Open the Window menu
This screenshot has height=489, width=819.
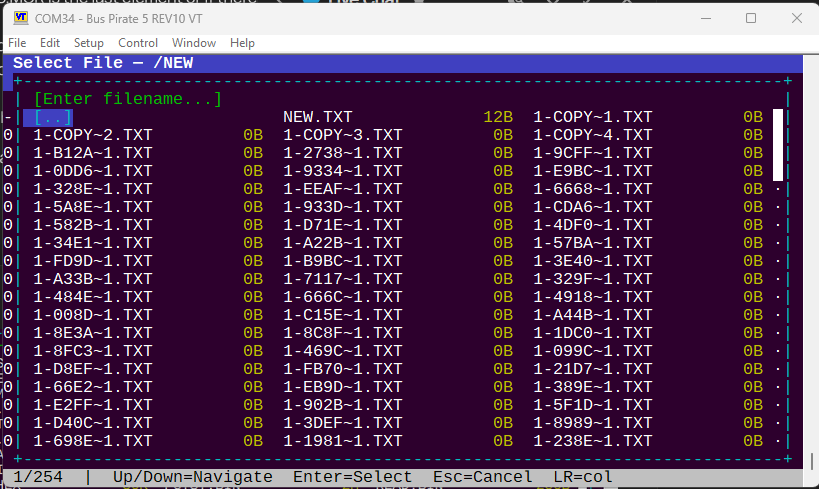click(194, 43)
